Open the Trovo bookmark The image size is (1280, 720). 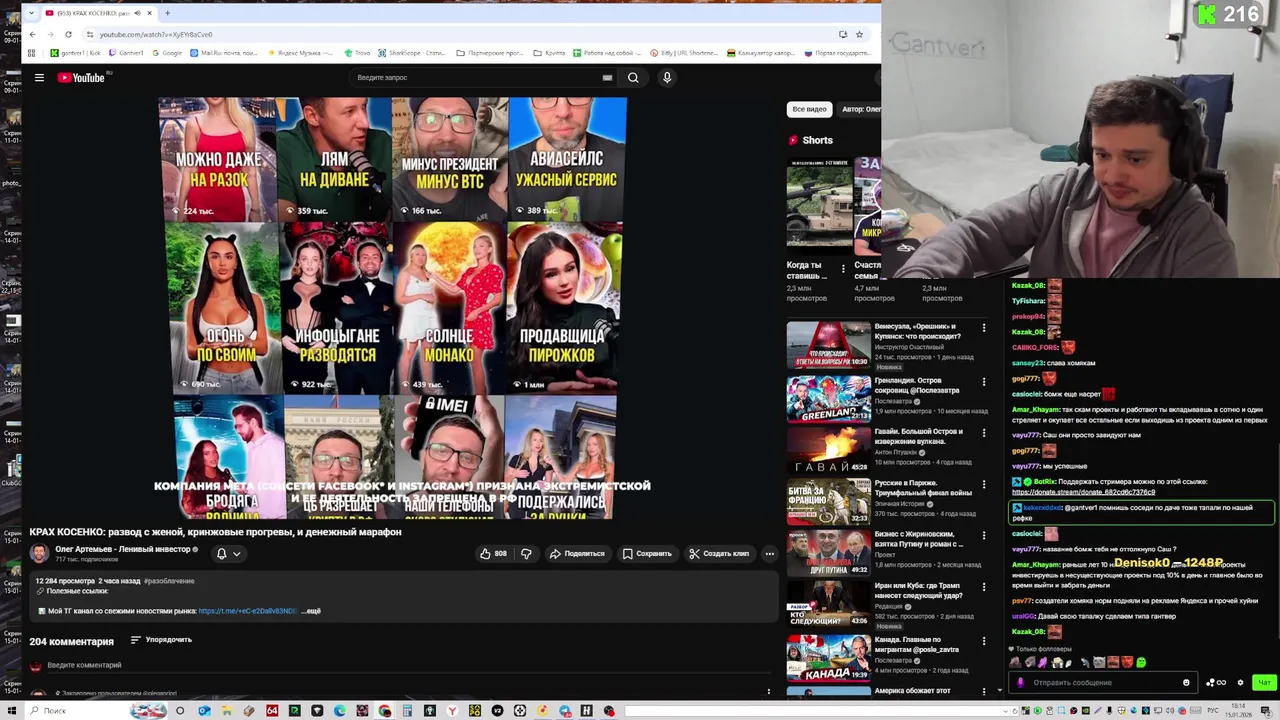357,53
